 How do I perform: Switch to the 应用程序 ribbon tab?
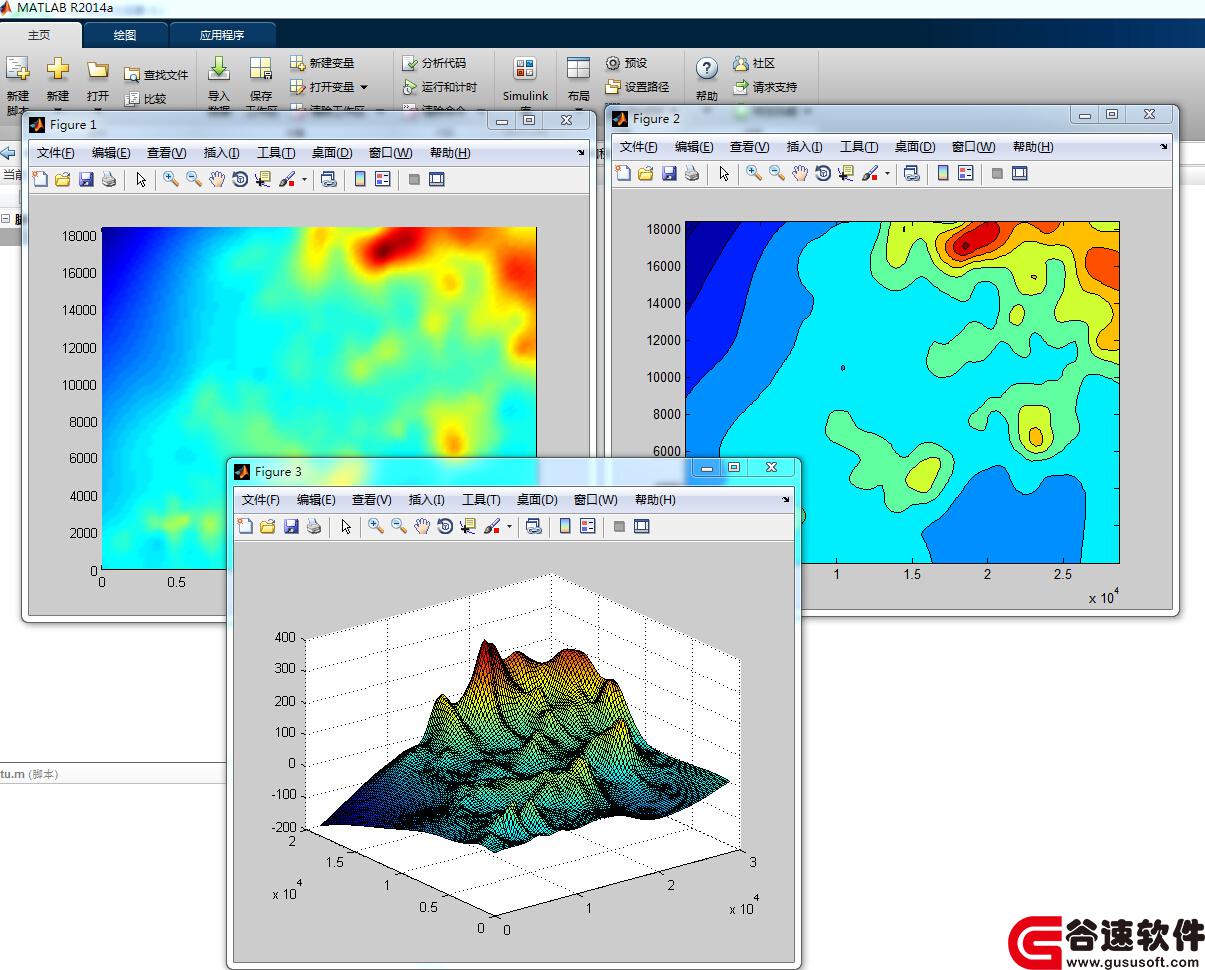coord(222,35)
